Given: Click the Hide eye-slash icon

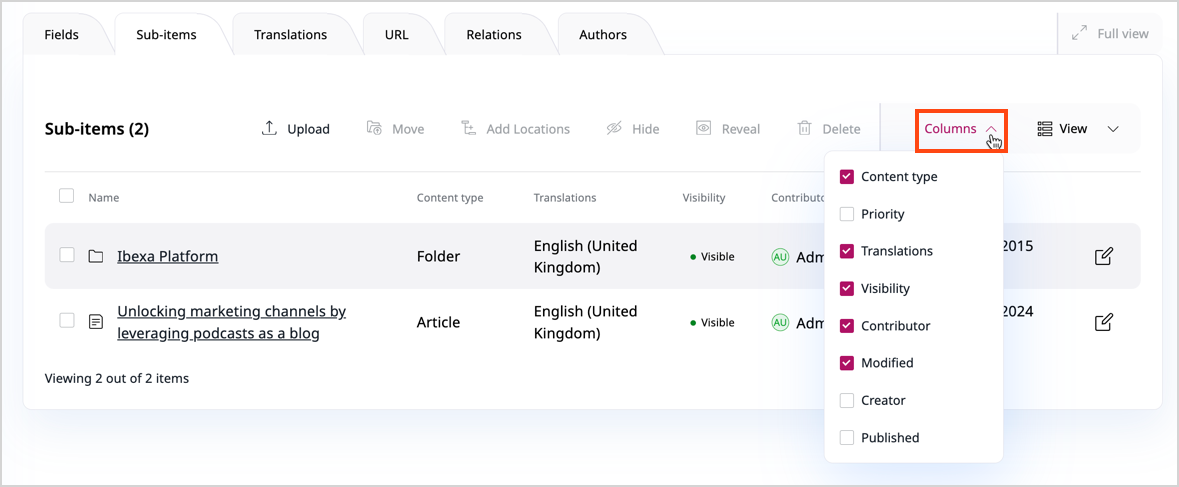Looking at the screenshot, I should 614,128.
